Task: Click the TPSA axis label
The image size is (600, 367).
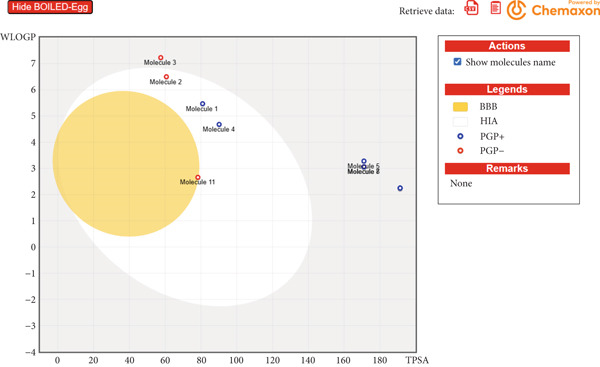Action: (x=417, y=360)
